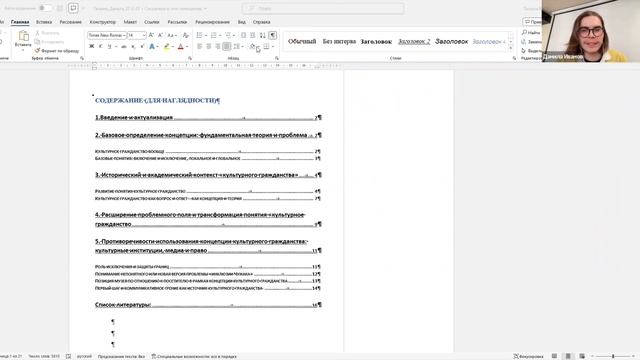This screenshot has width=640, height=360.
Task: Switch to Read Mode view in status bar
Action: point(554,356)
